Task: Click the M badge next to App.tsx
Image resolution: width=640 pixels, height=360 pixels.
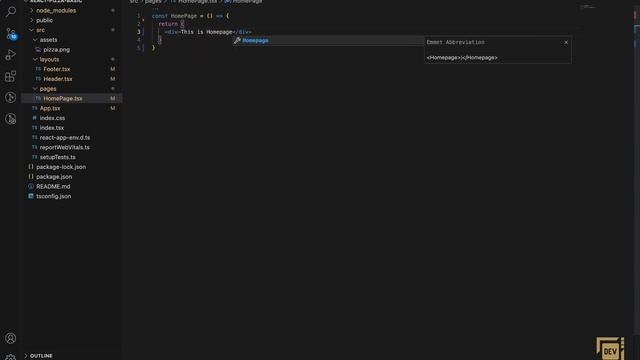Action: pos(113,109)
